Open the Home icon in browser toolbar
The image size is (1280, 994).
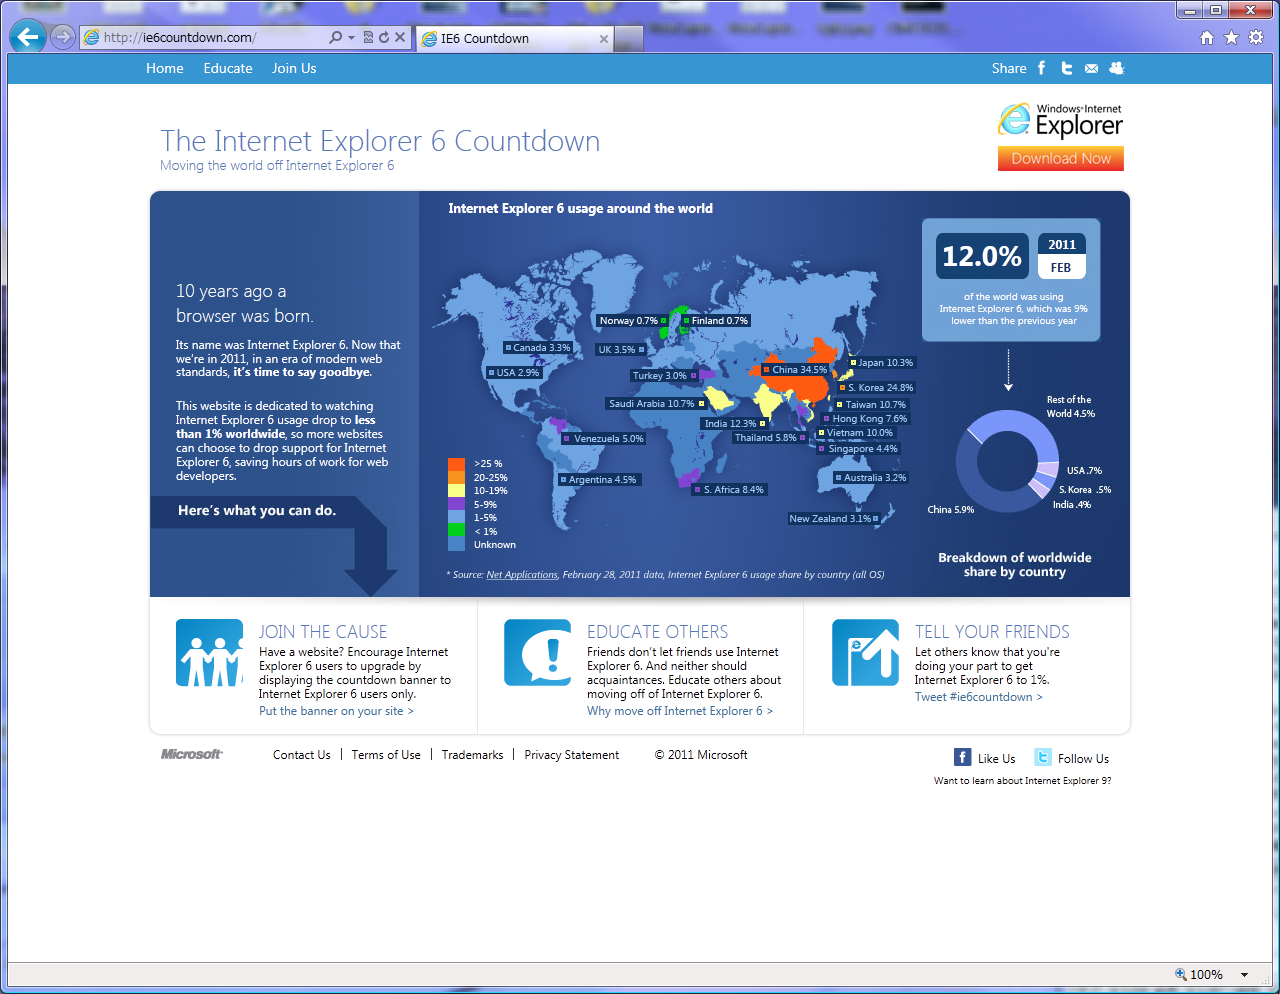[1207, 37]
